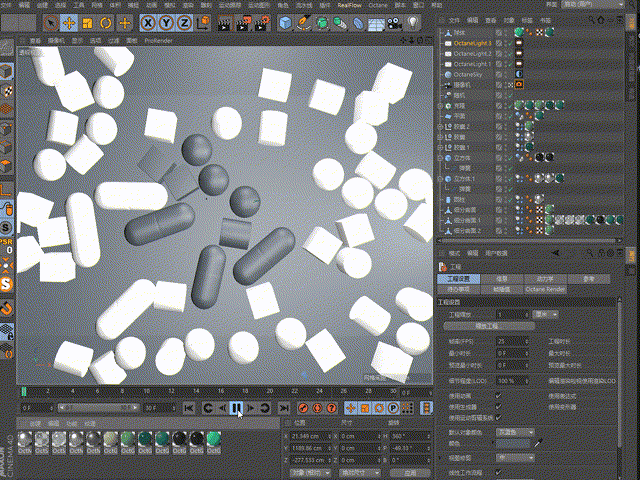Image resolution: width=640 pixels, height=480 pixels.
Task: Click the record keyframe red button
Action: [303, 408]
